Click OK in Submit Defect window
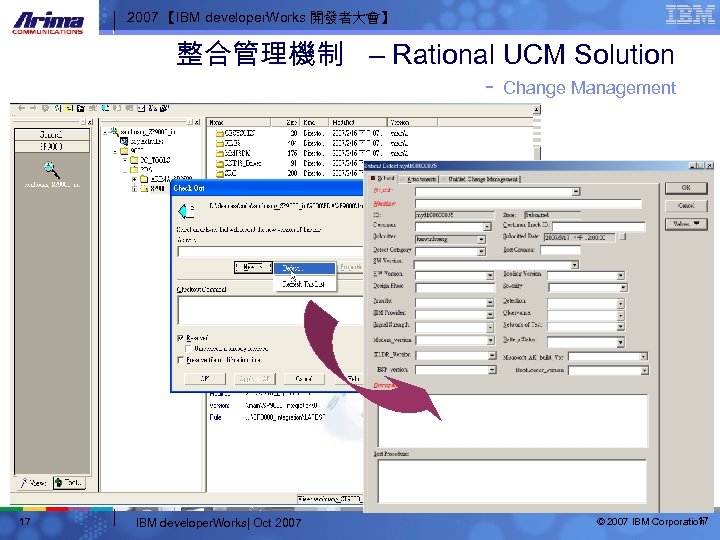Image resolution: width=720 pixels, height=540 pixels. click(x=686, y=188)
